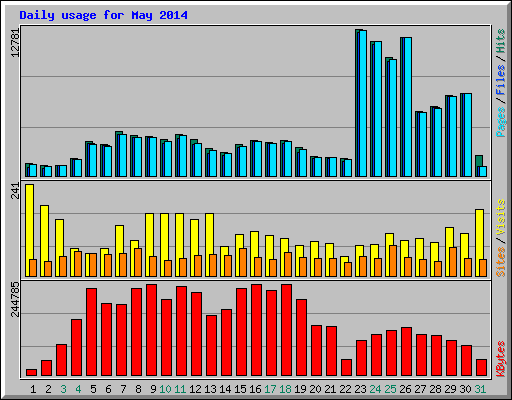Click day label 23 on x-axis

pos(360,389)
